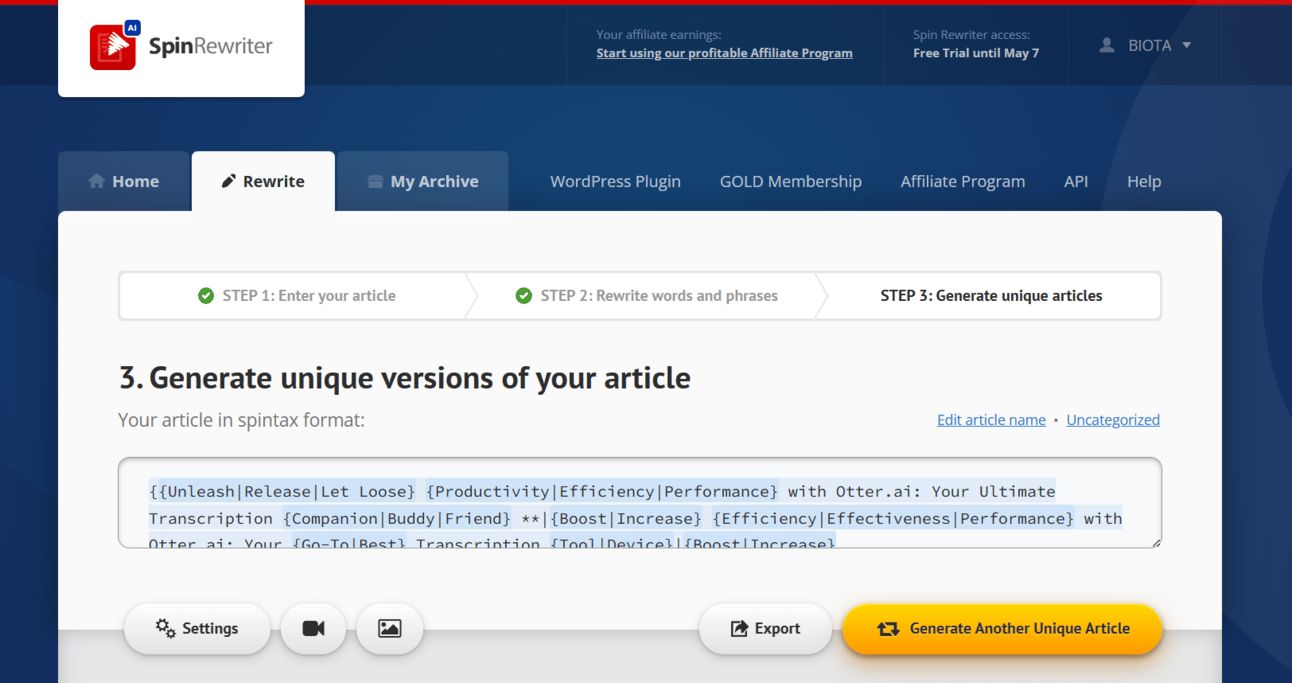1292x683 pixels.
Task: Go back to STEP 1: Enter your article
Action: coord(297,296)
